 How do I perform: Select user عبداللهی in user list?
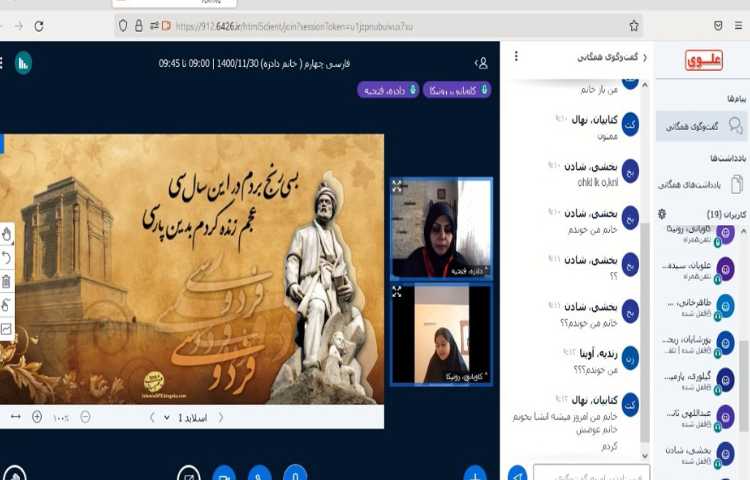pyautogui.click(x=699, y=417)
